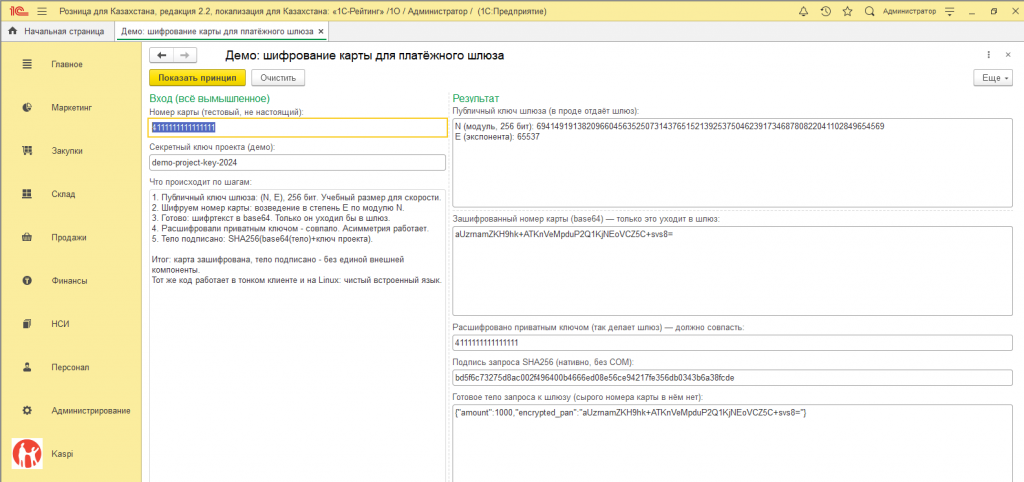Viewport: 1024px width, 482px height.
Task: Open favorites star icon in title bar
Action: pos(847,11)
